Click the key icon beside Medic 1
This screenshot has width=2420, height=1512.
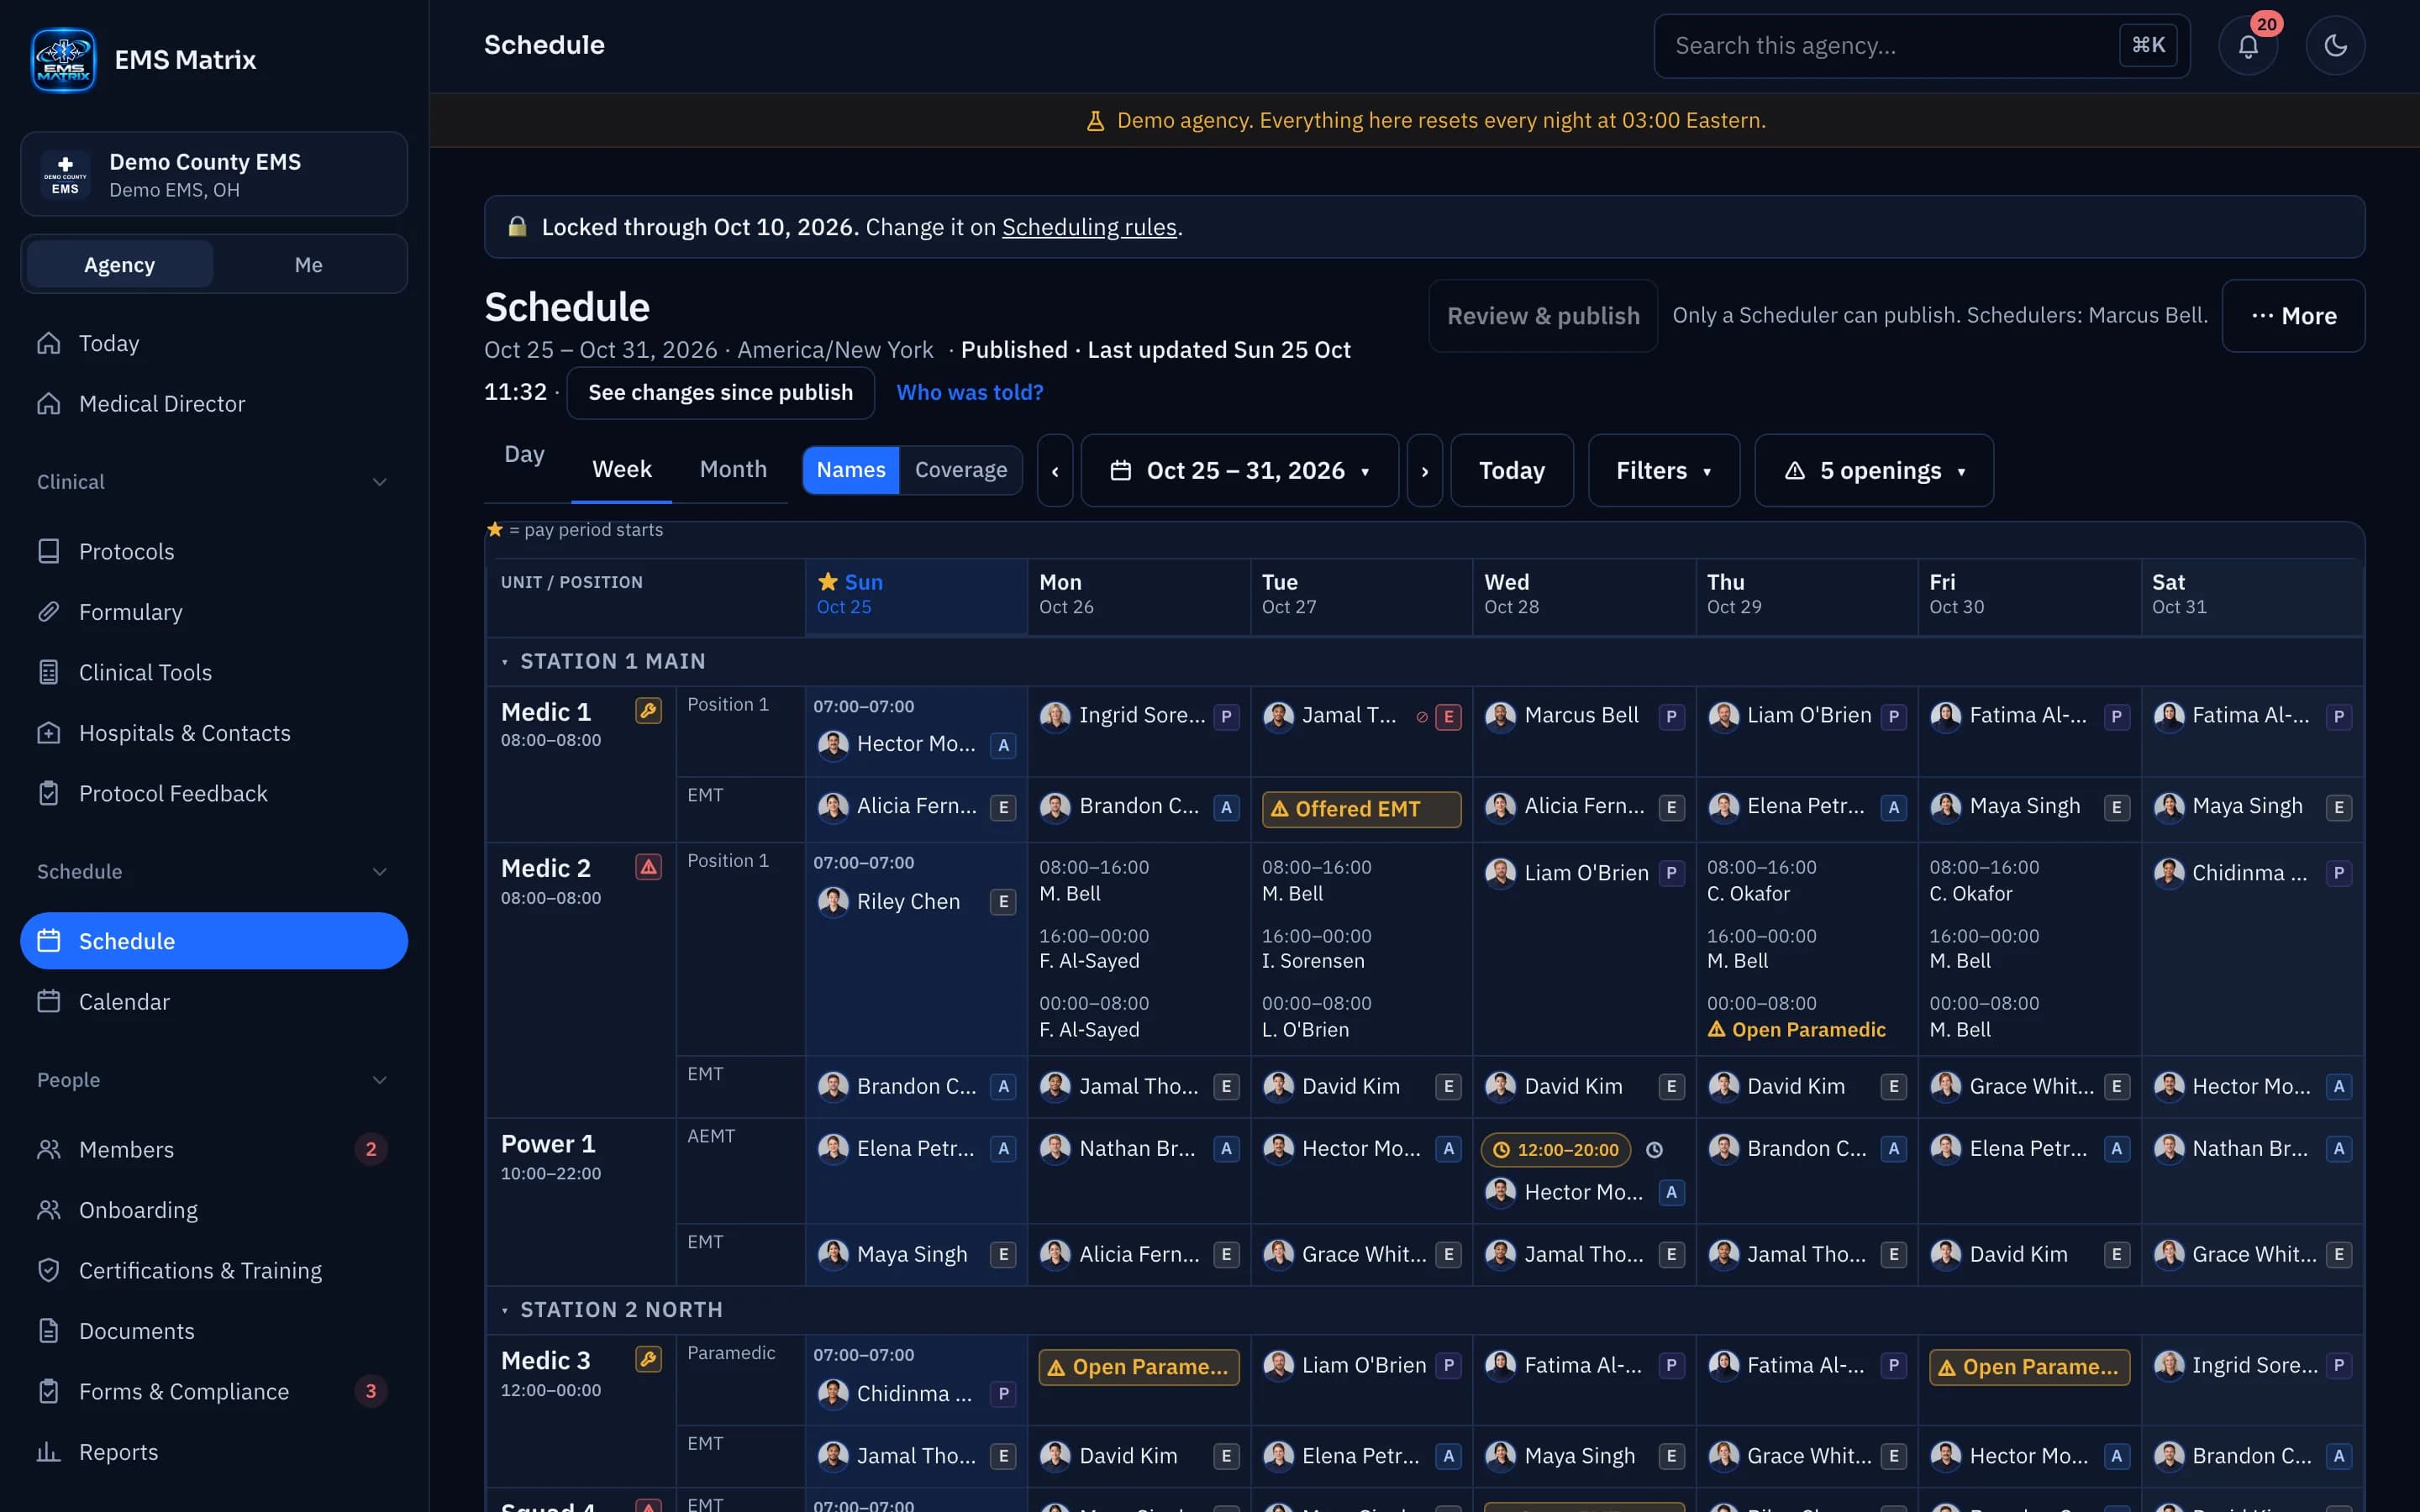[648, 711]
